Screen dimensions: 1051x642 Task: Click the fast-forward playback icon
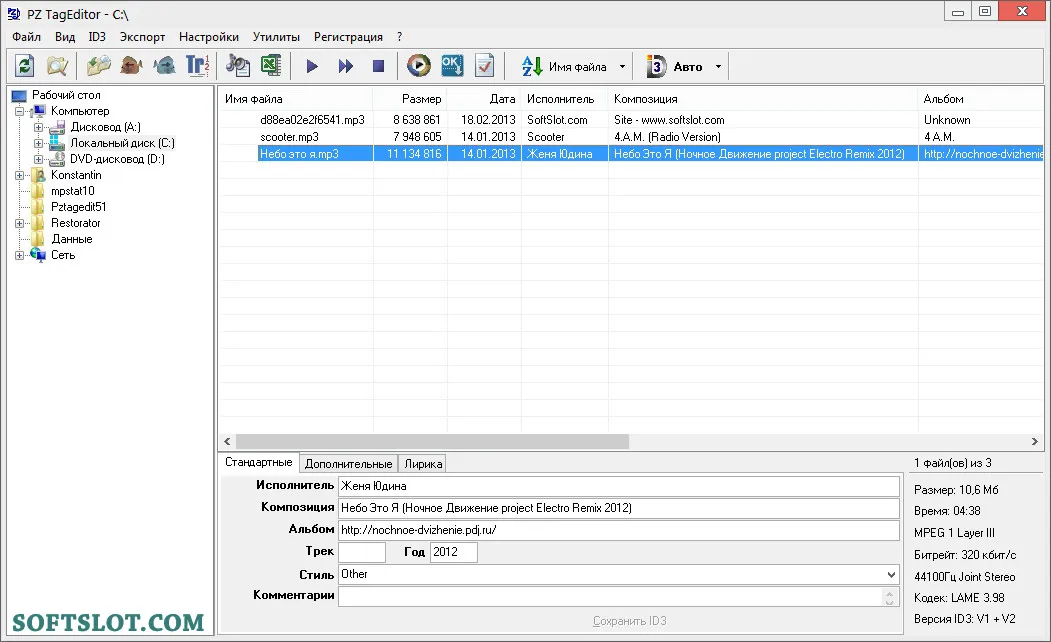pyautogui.click(x=345, y=66)
